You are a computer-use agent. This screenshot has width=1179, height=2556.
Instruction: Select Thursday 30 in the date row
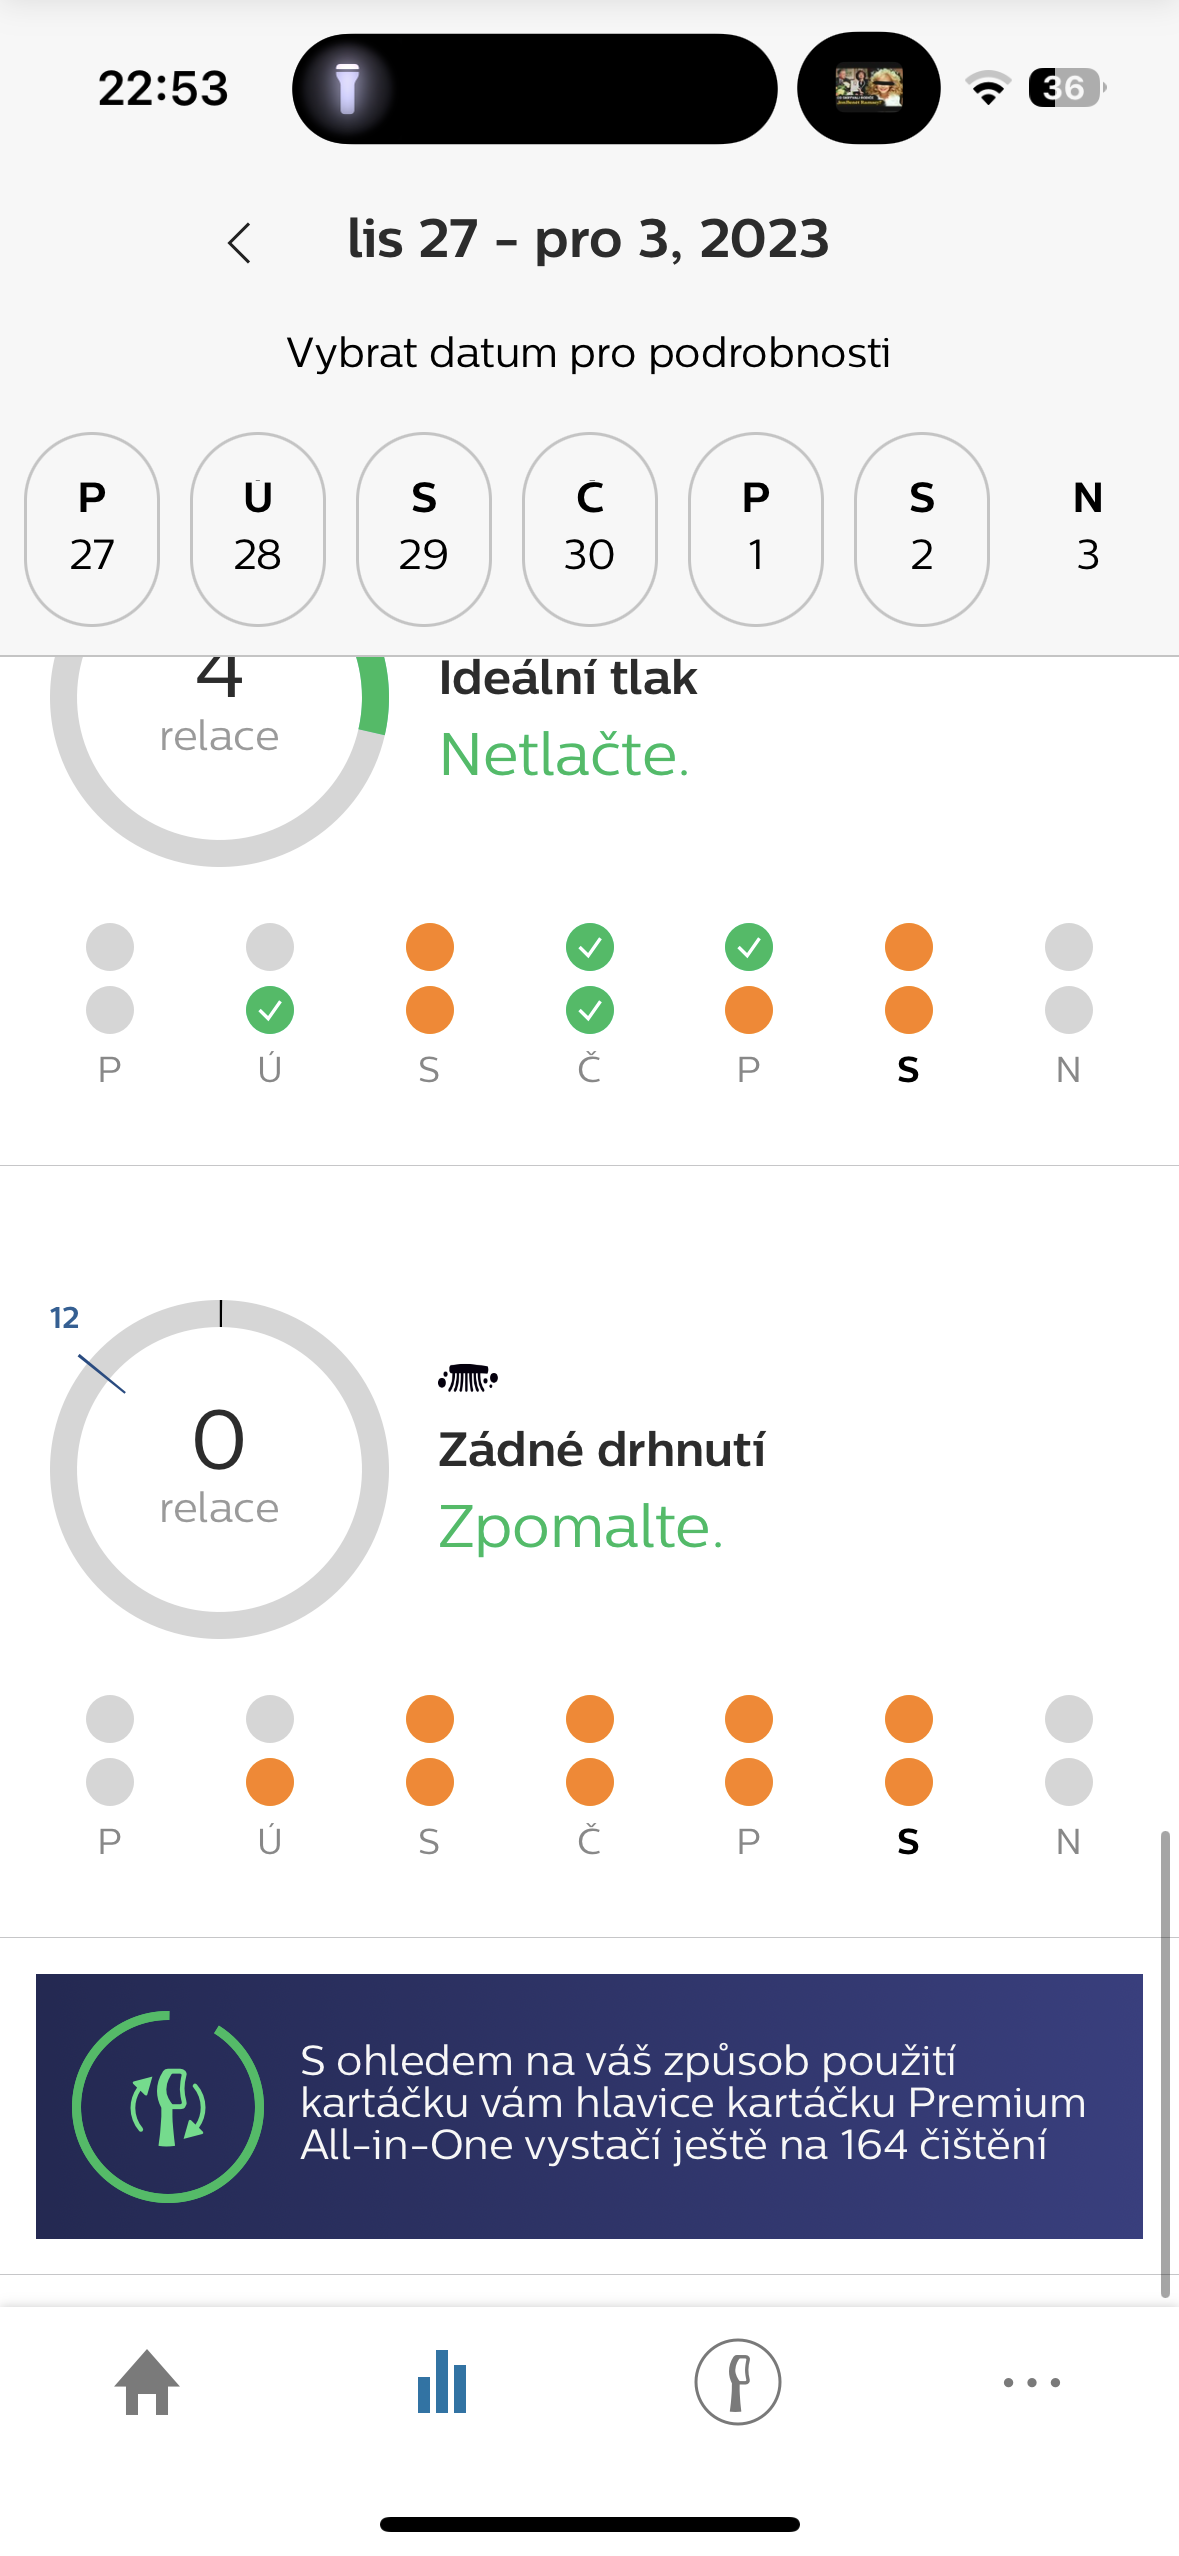click(x=590, y=529)
